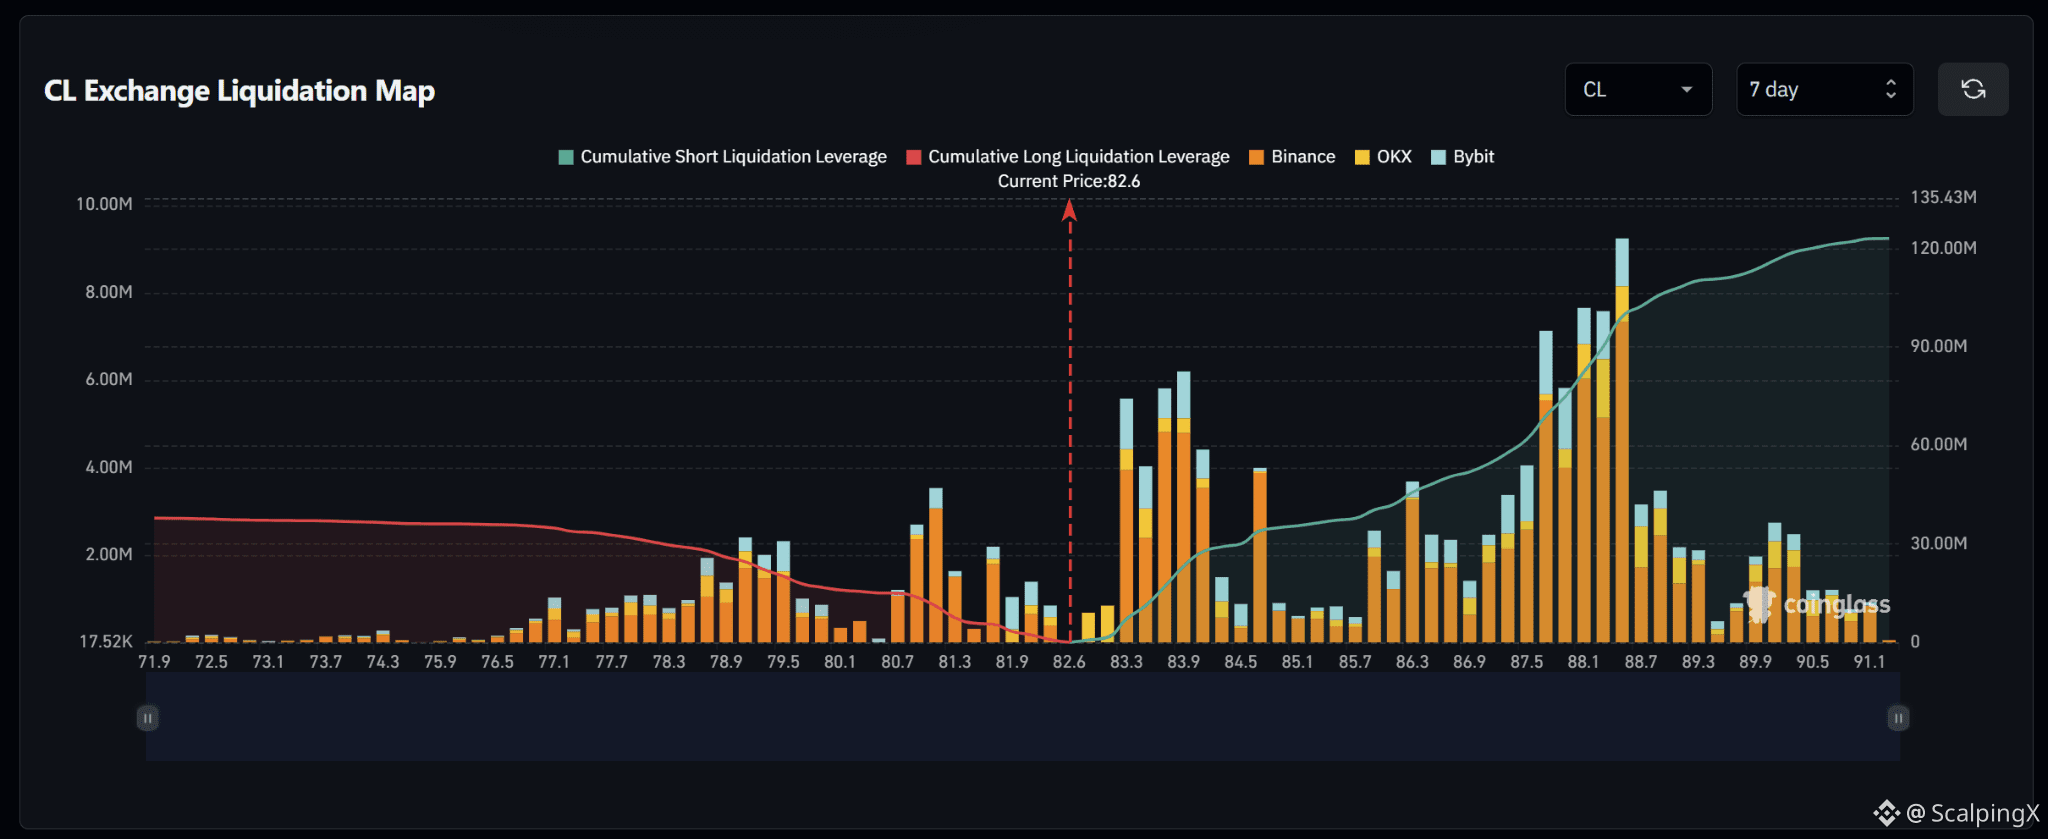The image size is (2048, 839).
Task: Toggle the OKX legend series
Action: pyautogui.click(x=1383, y=157)
